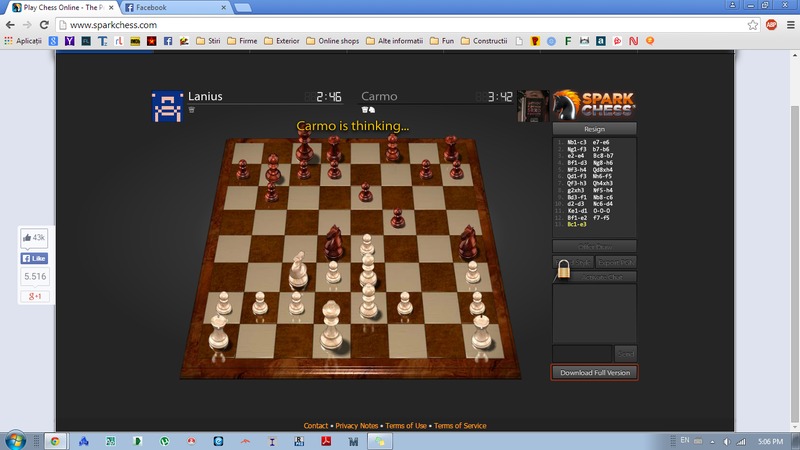Image resolution: width=800 pixels, height=450 pixels.
Task: Click the padlock icon on the chat panel
Action: coord(565,269)
